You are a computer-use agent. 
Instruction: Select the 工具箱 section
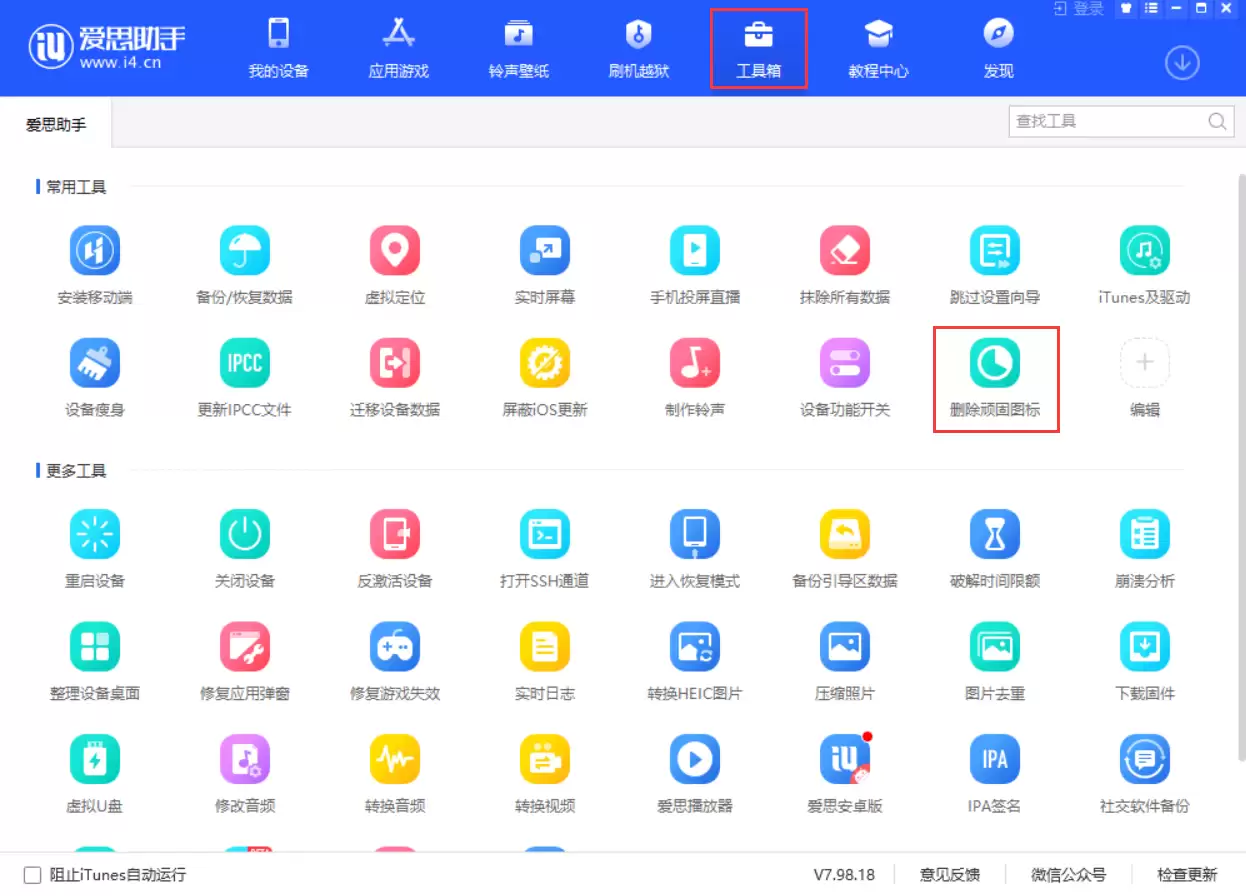[x=759, y=49]
